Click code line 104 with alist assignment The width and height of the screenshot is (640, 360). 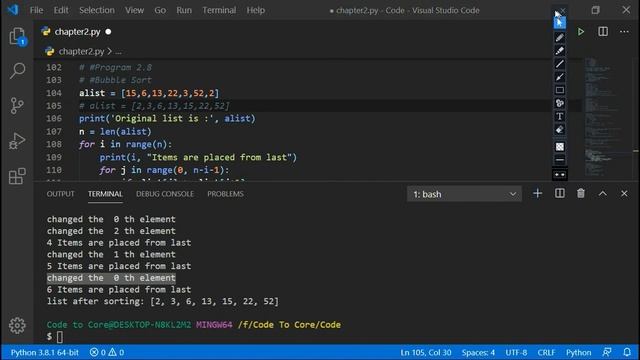click(x=149, y=93)
